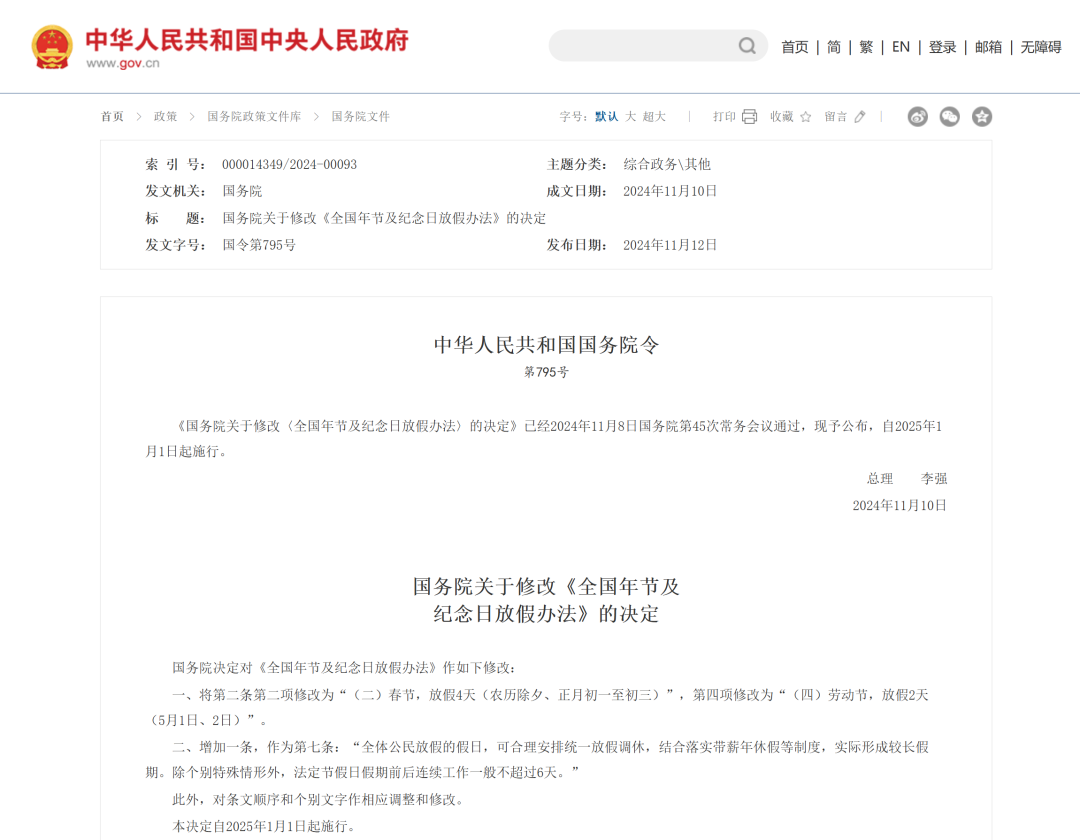Screen dimensions: 1080x840
Task: Switch to the English (EN) version
Action: point(900,46)
